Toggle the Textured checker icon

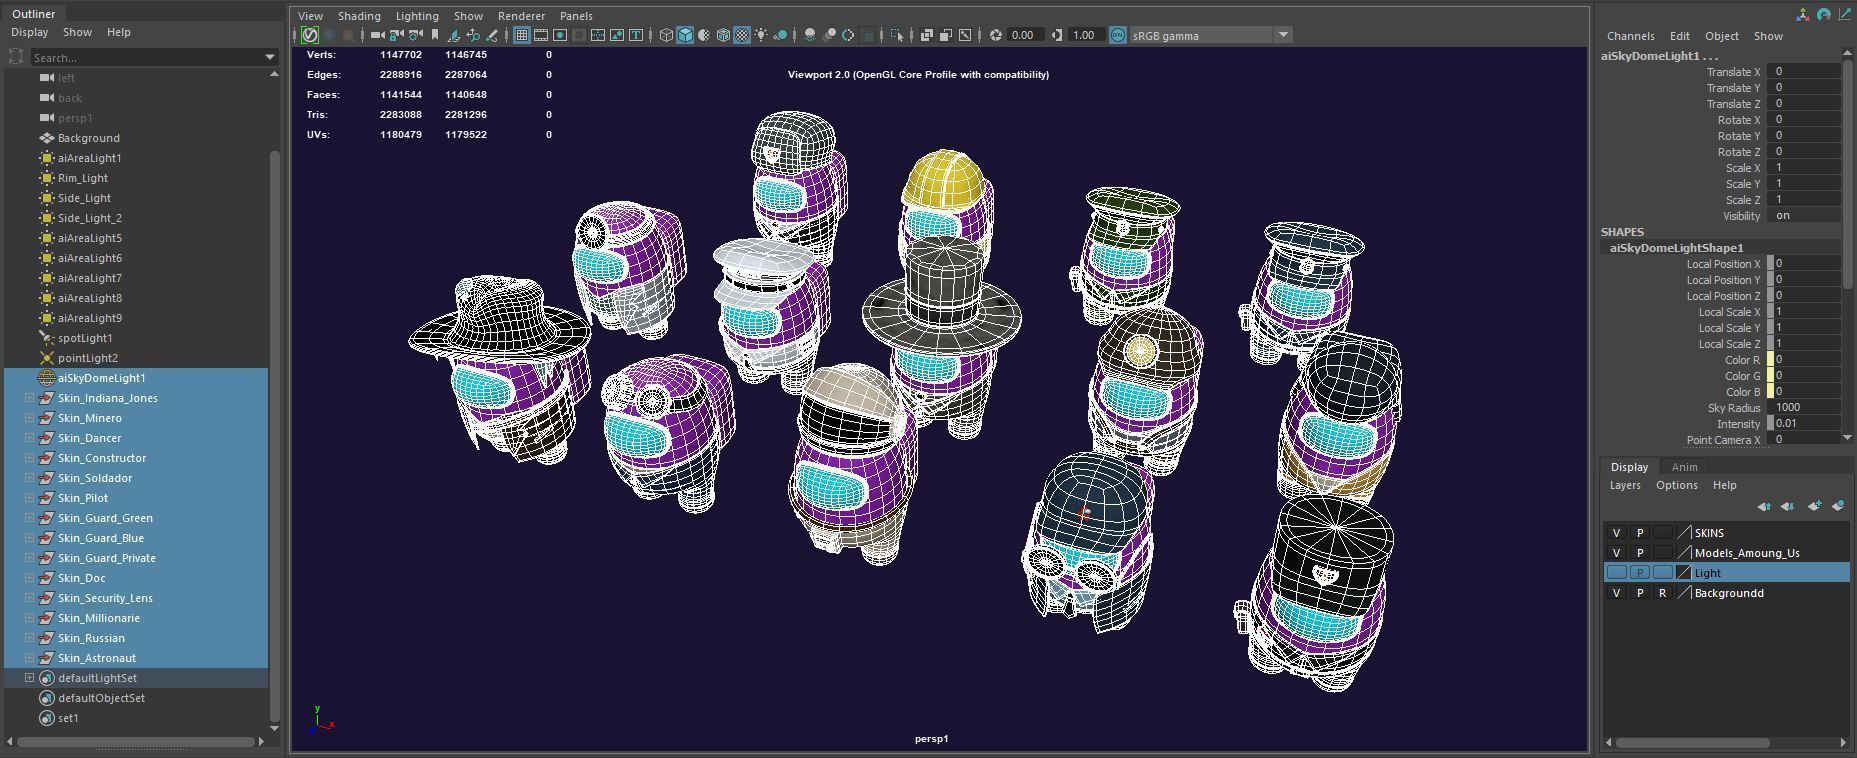(x=742, y=35)
